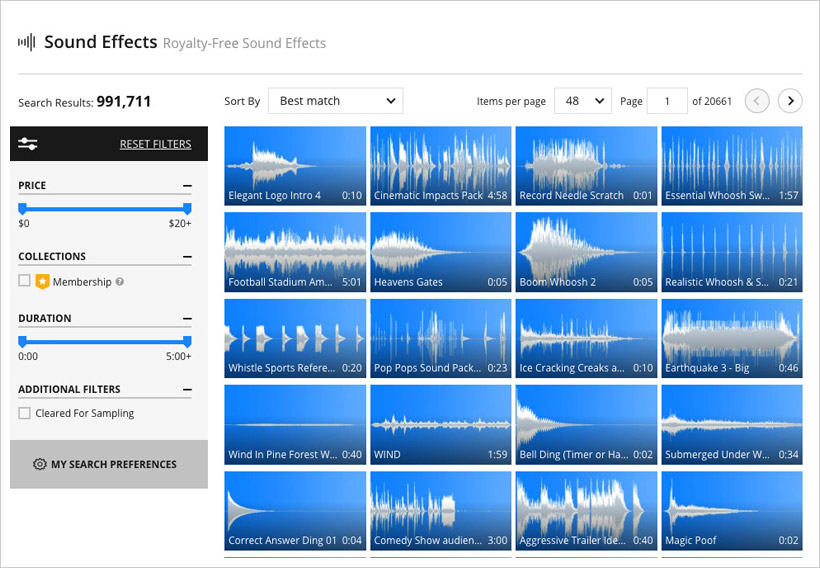Click the Membership help question mark icon
This screenshot has height=568, width=820.
click(120, 282)
